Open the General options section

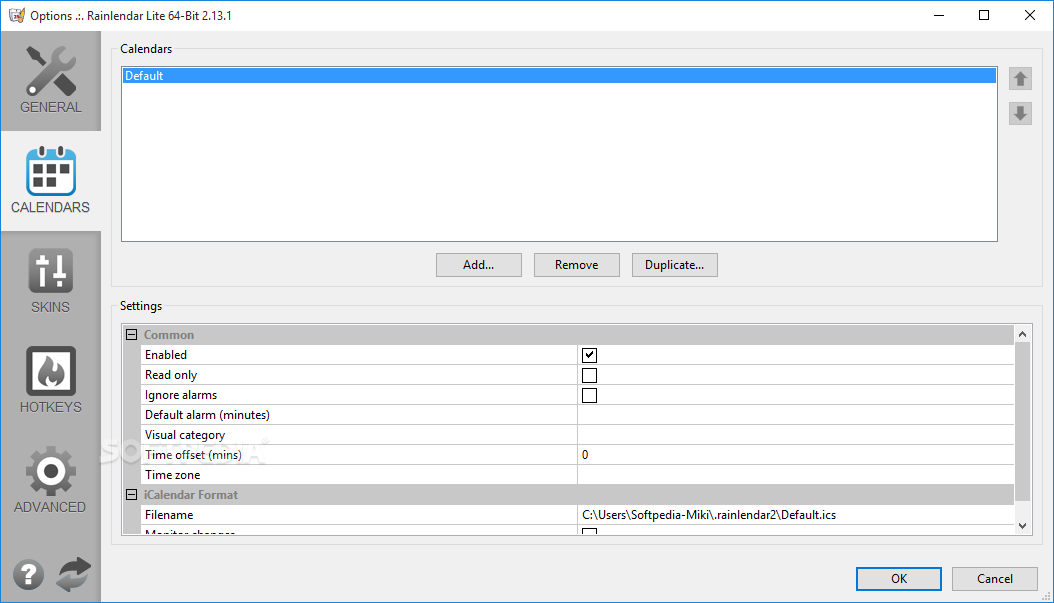[50, 81]
